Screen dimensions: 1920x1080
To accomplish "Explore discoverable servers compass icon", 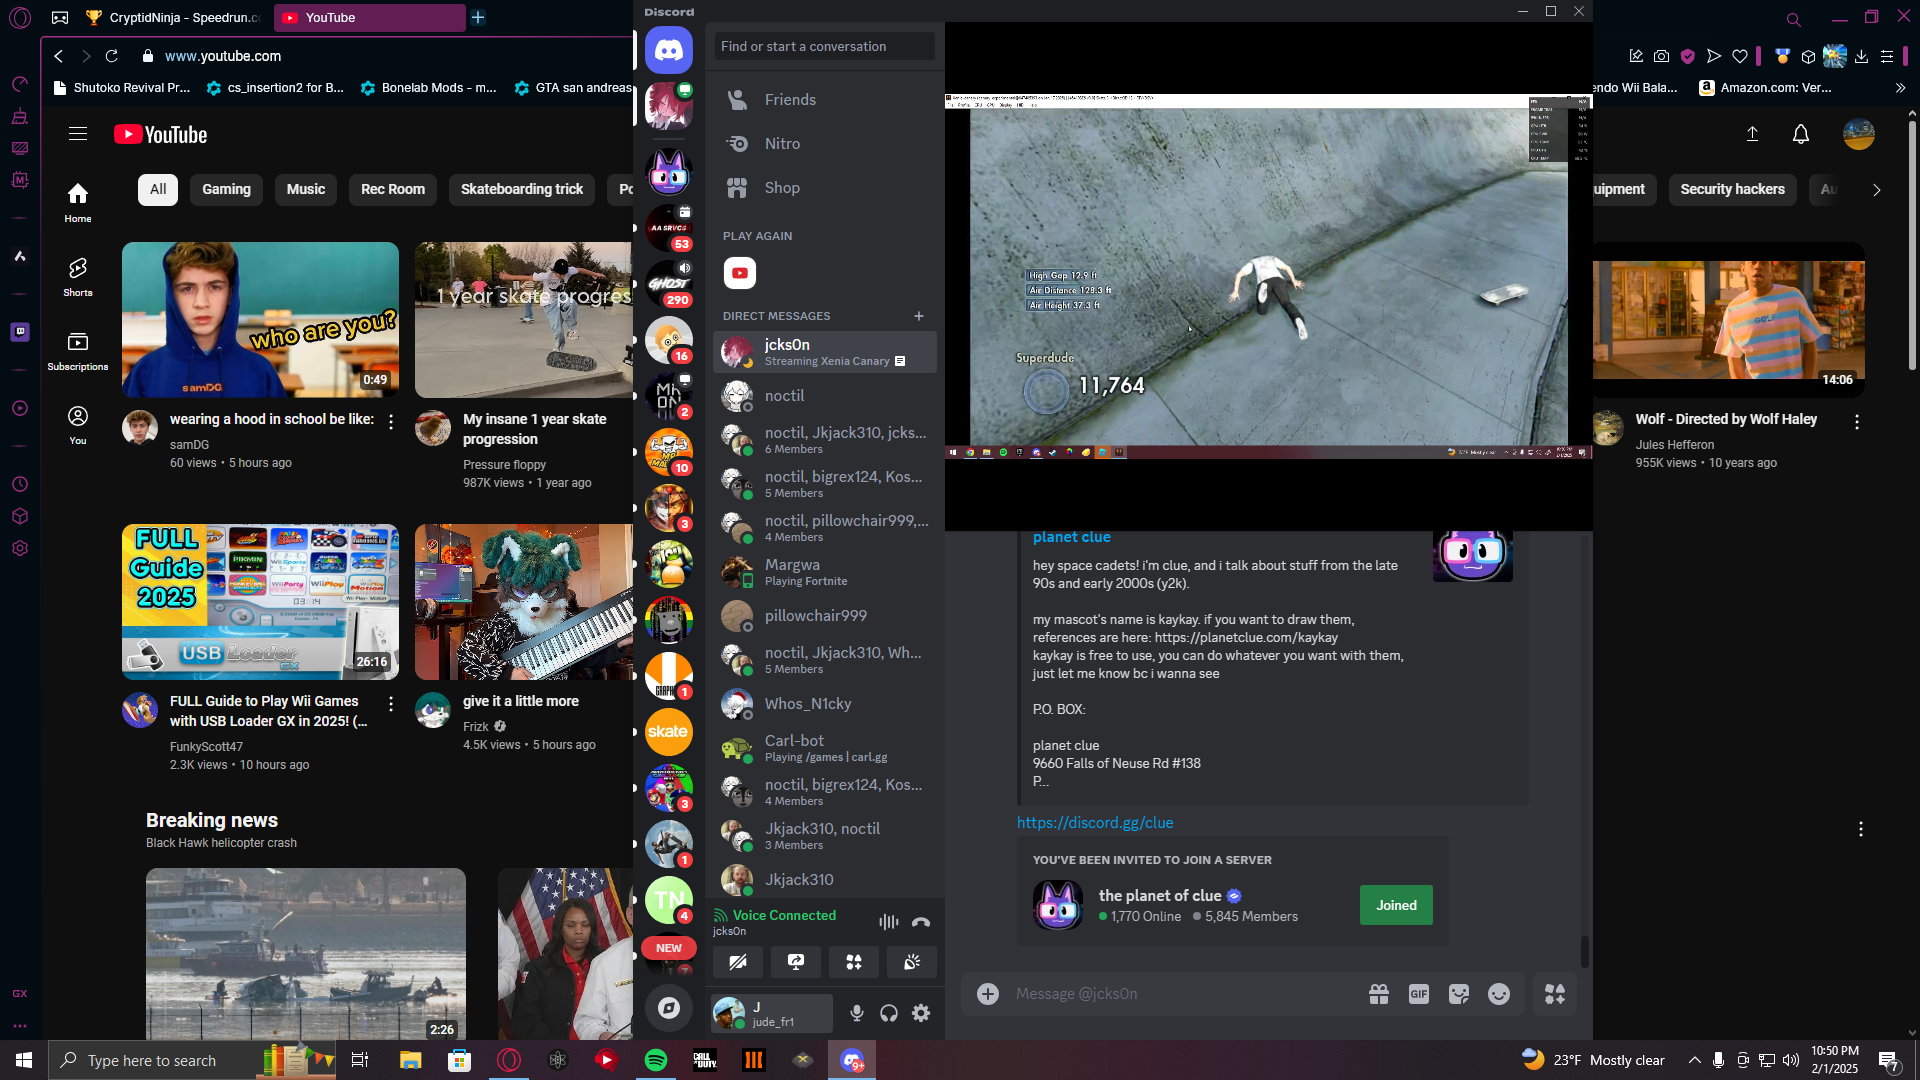I will pyautogui.click(x=669, y=1008).
